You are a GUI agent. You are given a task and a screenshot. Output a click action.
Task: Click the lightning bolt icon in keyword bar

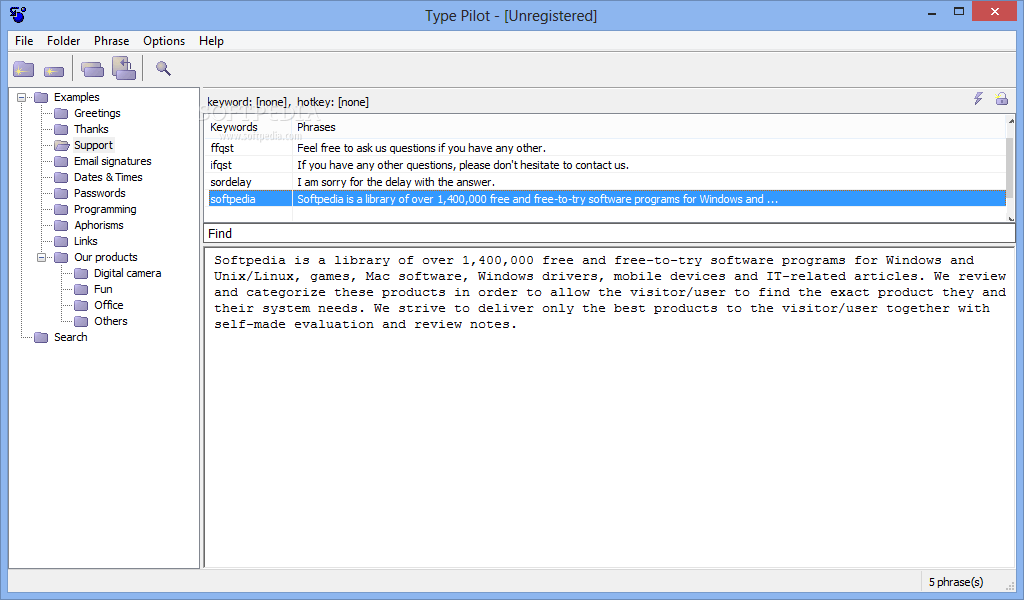(978, 99)
